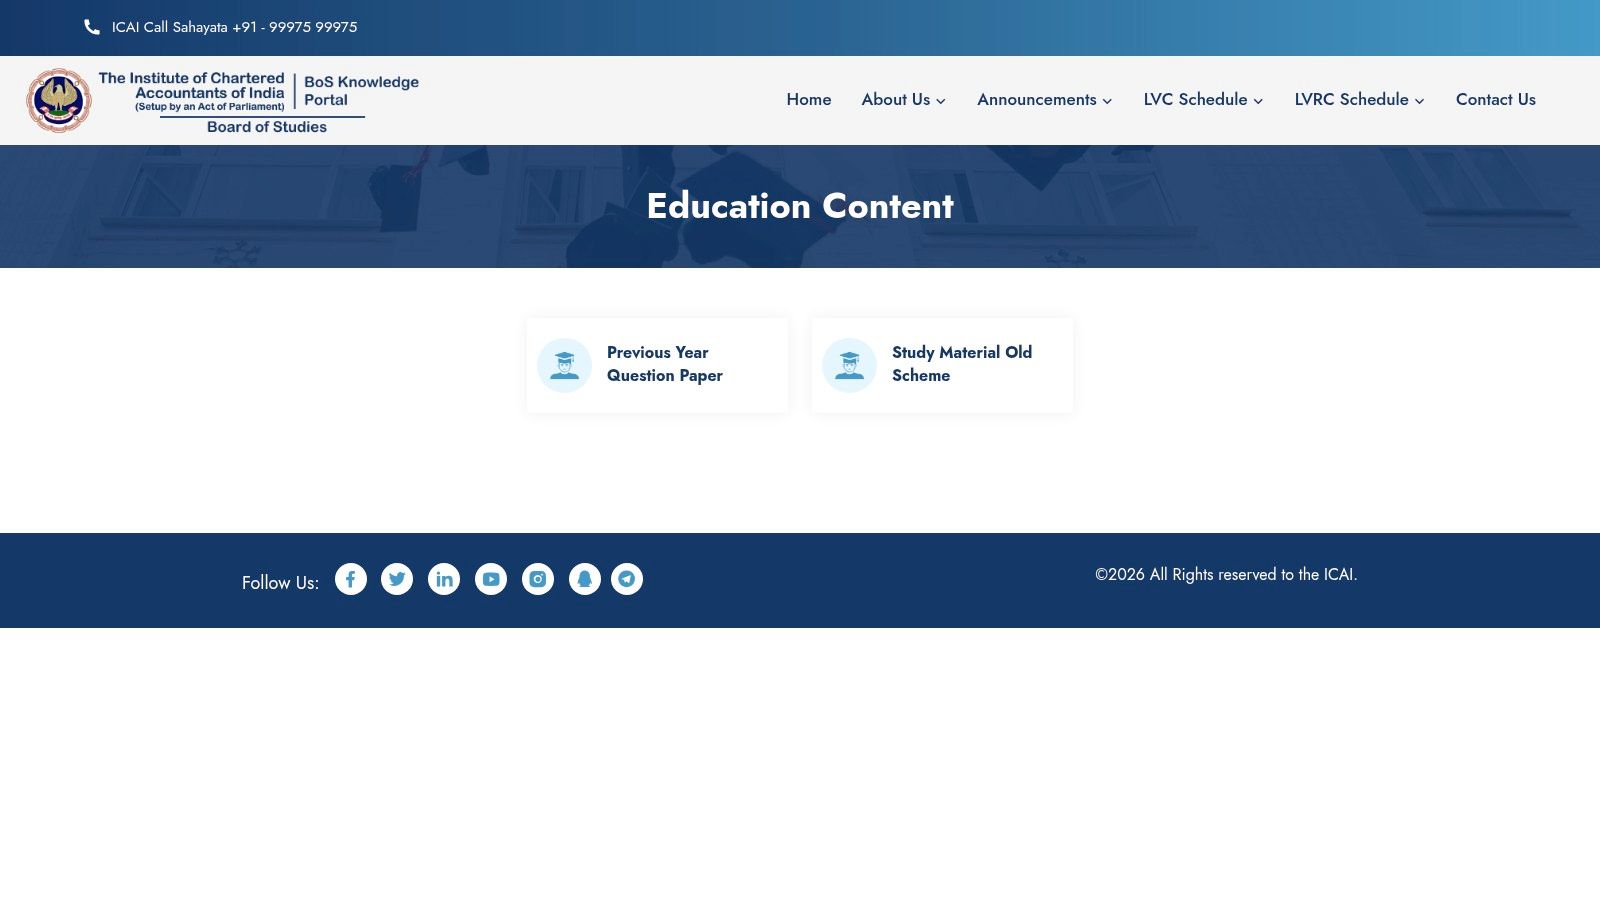Click the Follow Us label
The height and width of the screenshot is (900, 1600).
click(280, 583)
